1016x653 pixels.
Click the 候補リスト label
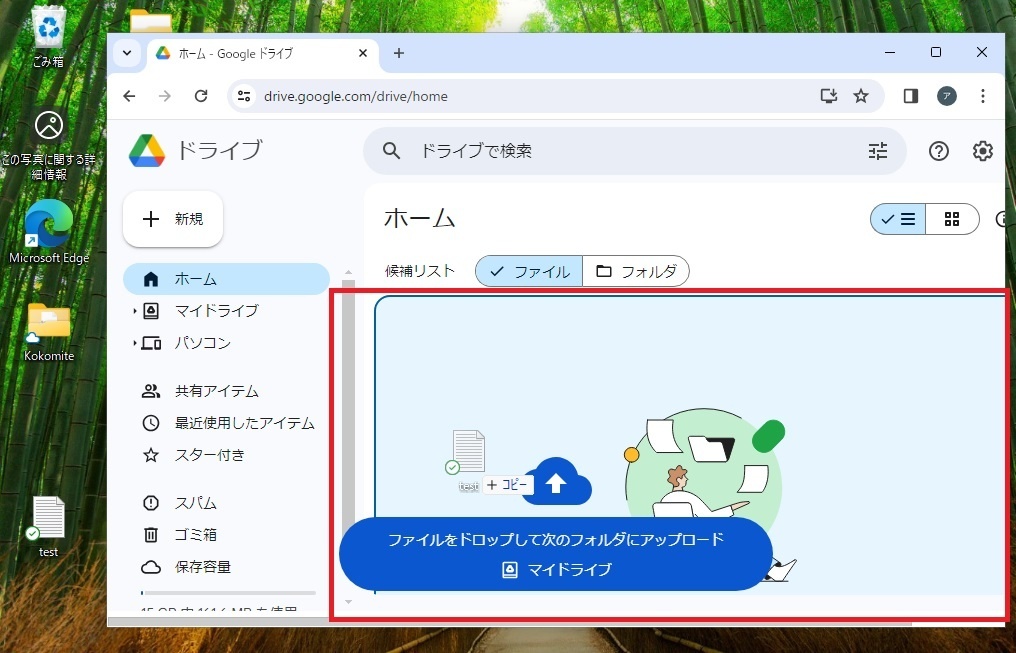[420, 271]
